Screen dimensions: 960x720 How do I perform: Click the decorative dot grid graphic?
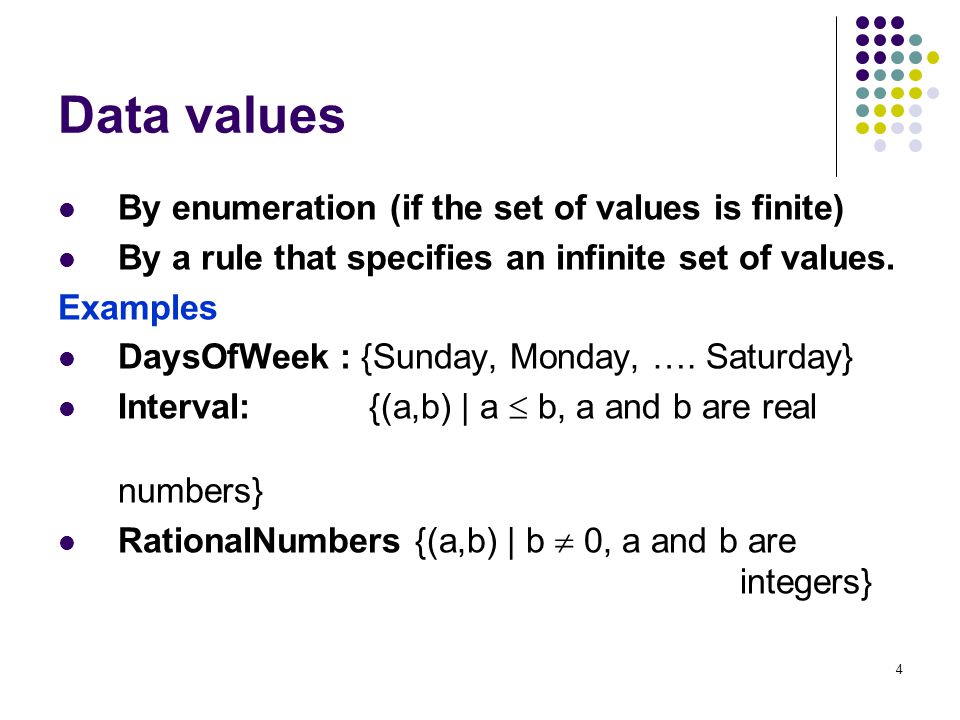(897, 84)
